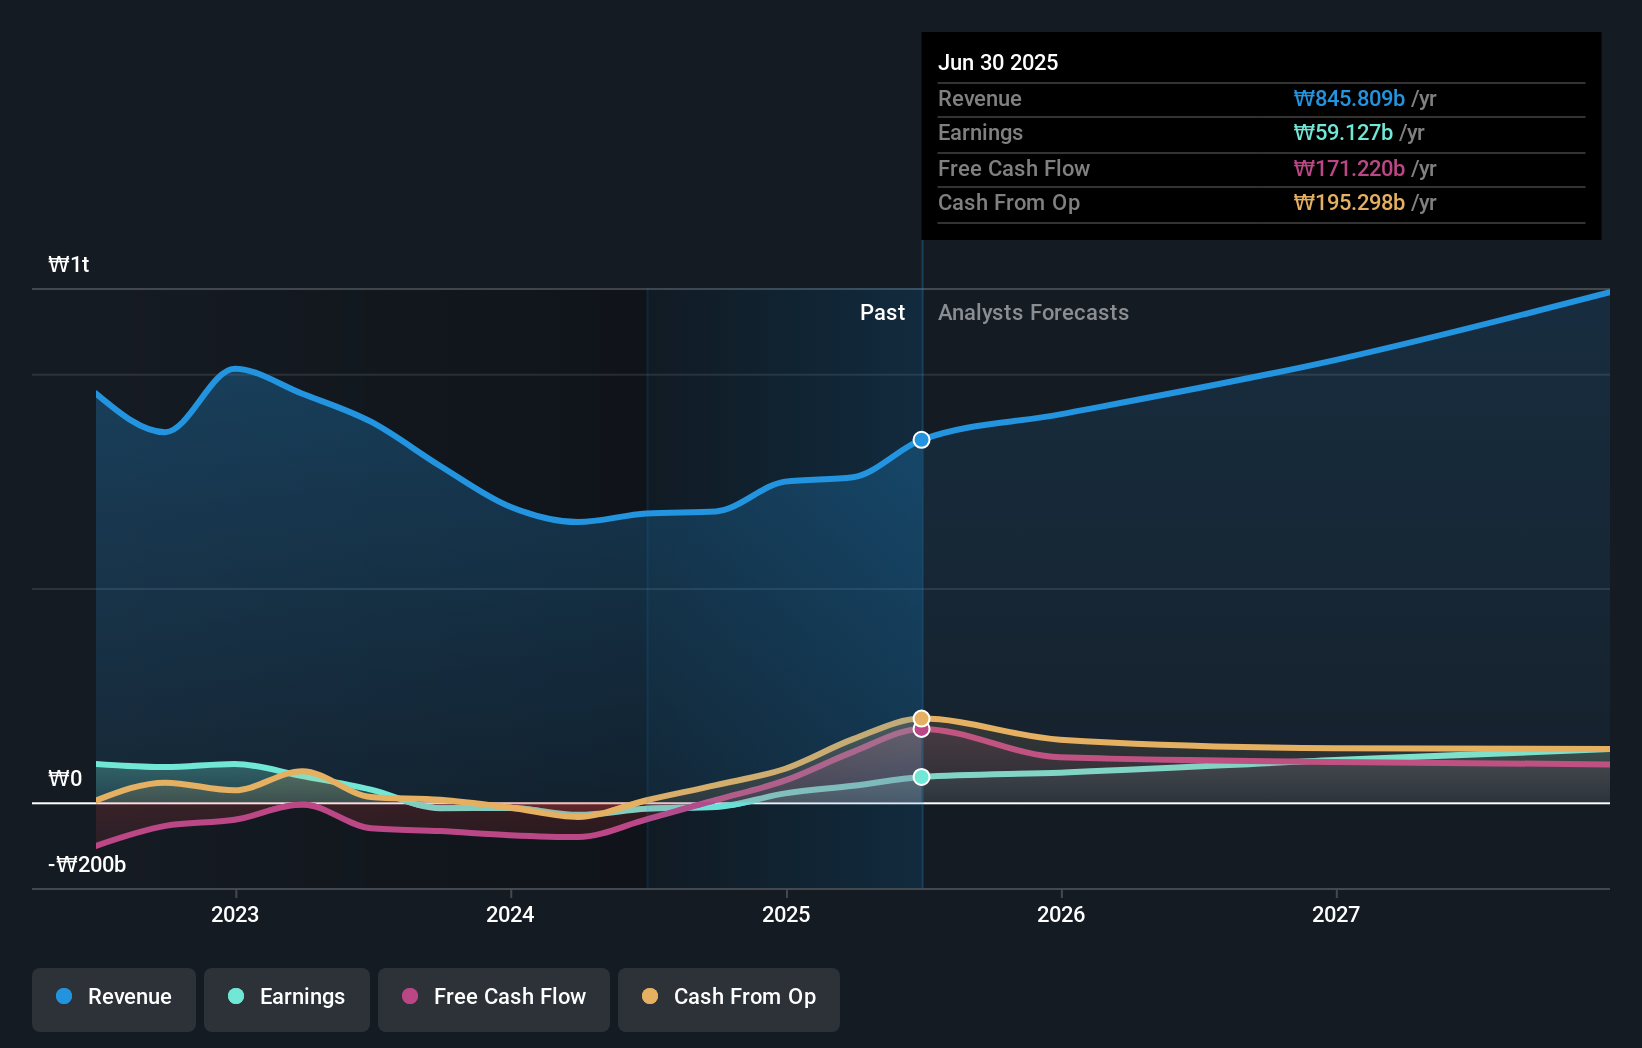Select the teal Earnings marker on chart
This screenshot has width=1642, height=1048.
click(920, 777)
